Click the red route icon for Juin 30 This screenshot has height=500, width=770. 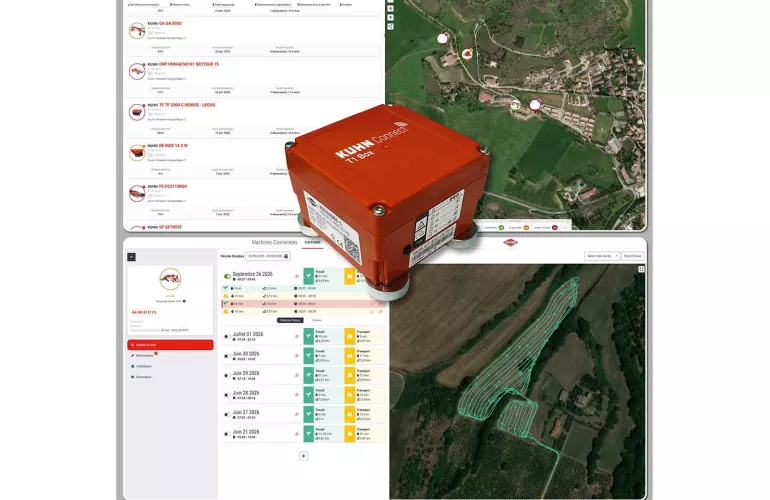(x=297, y=356)
